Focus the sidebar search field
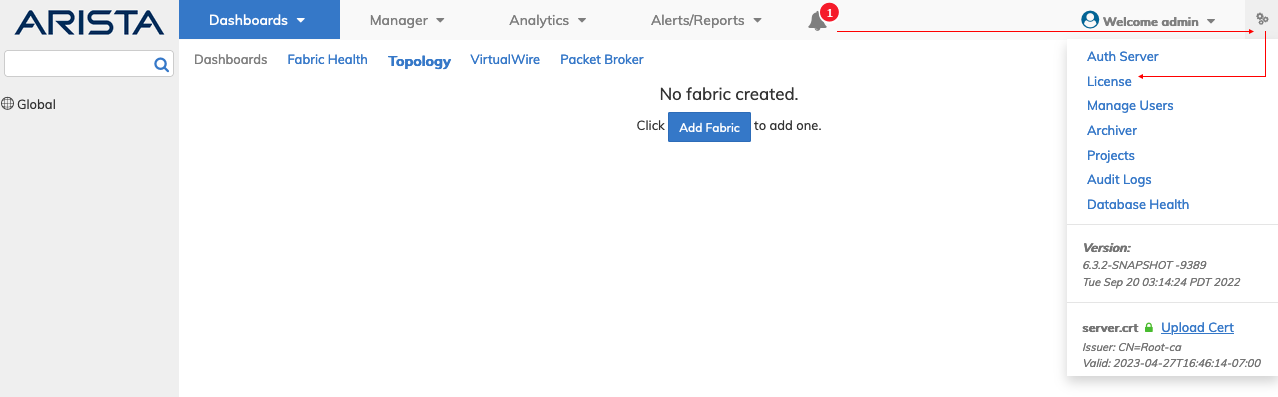The width and height of the screenshot is (1278, 397). click(79, 64)
